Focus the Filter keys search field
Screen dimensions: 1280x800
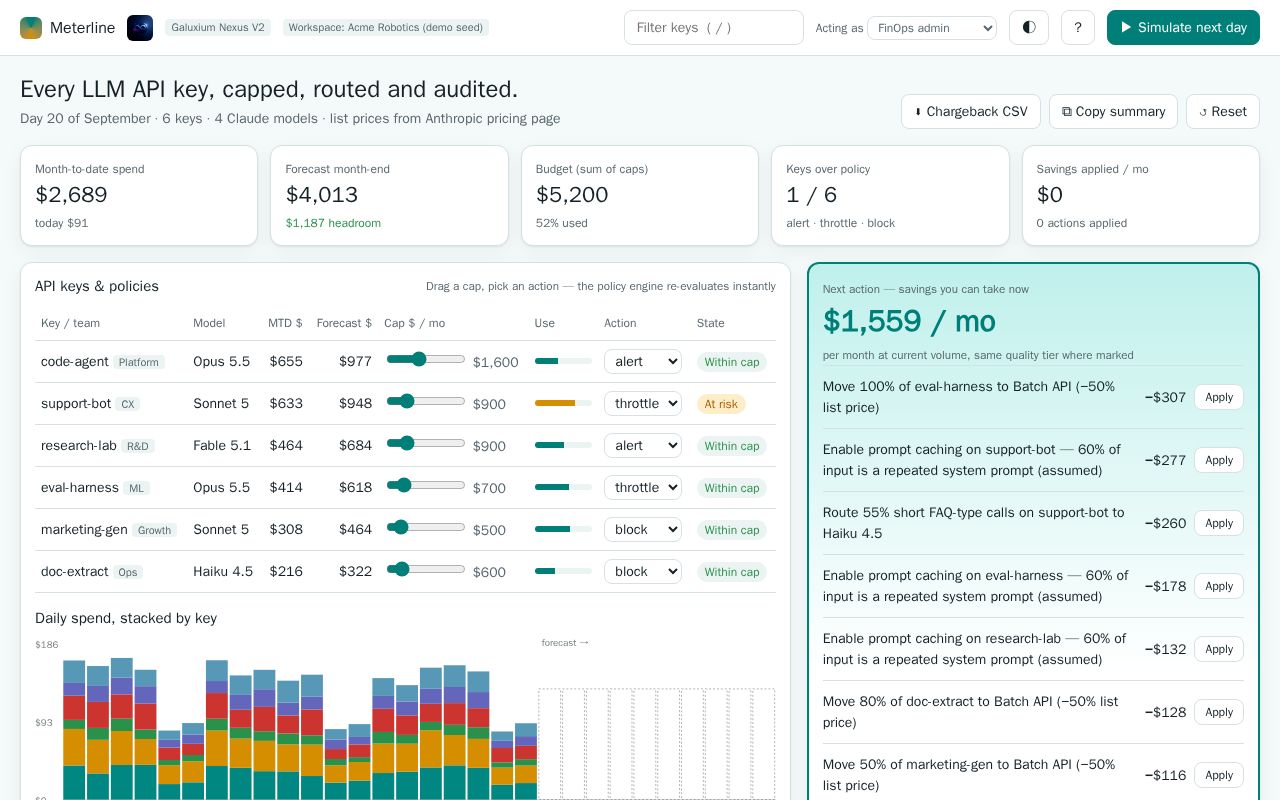pos(714,28)
